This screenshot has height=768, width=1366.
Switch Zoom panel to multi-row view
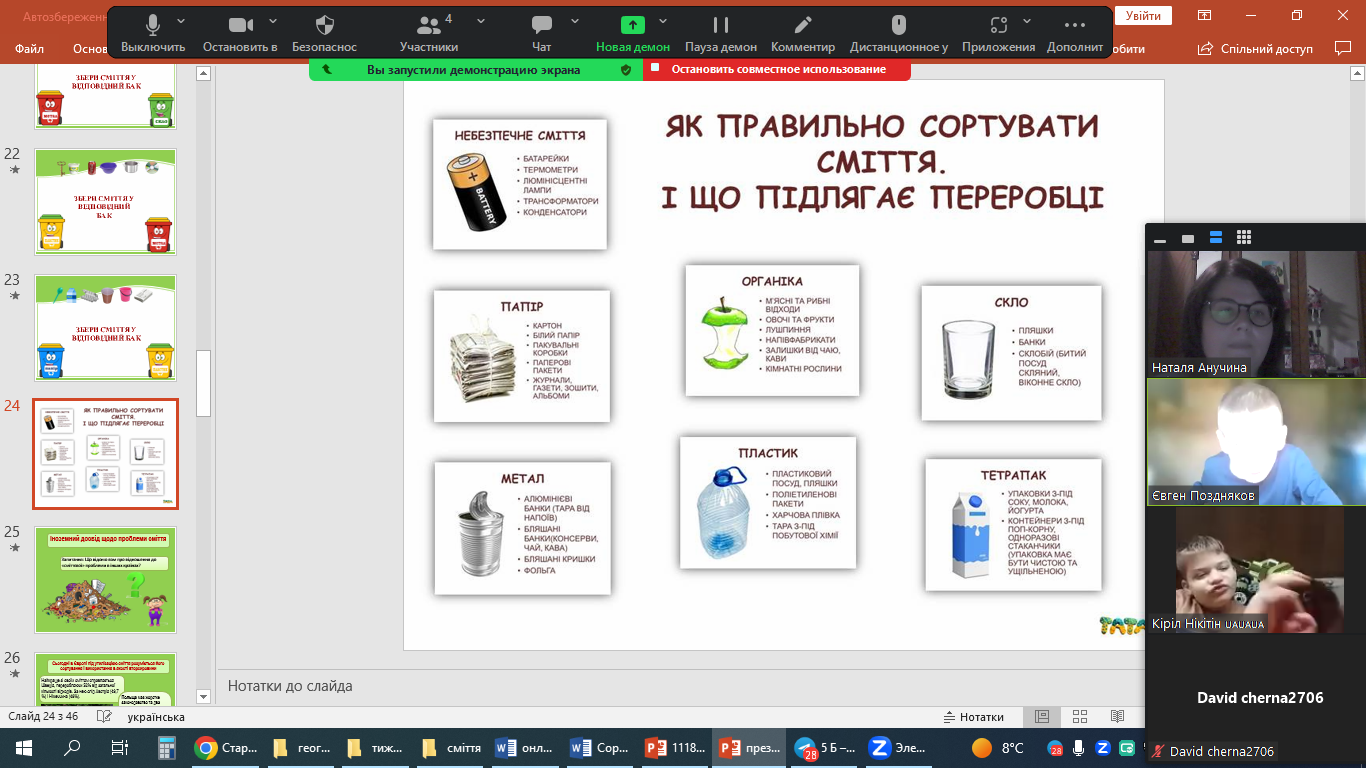coord(1216,238)
